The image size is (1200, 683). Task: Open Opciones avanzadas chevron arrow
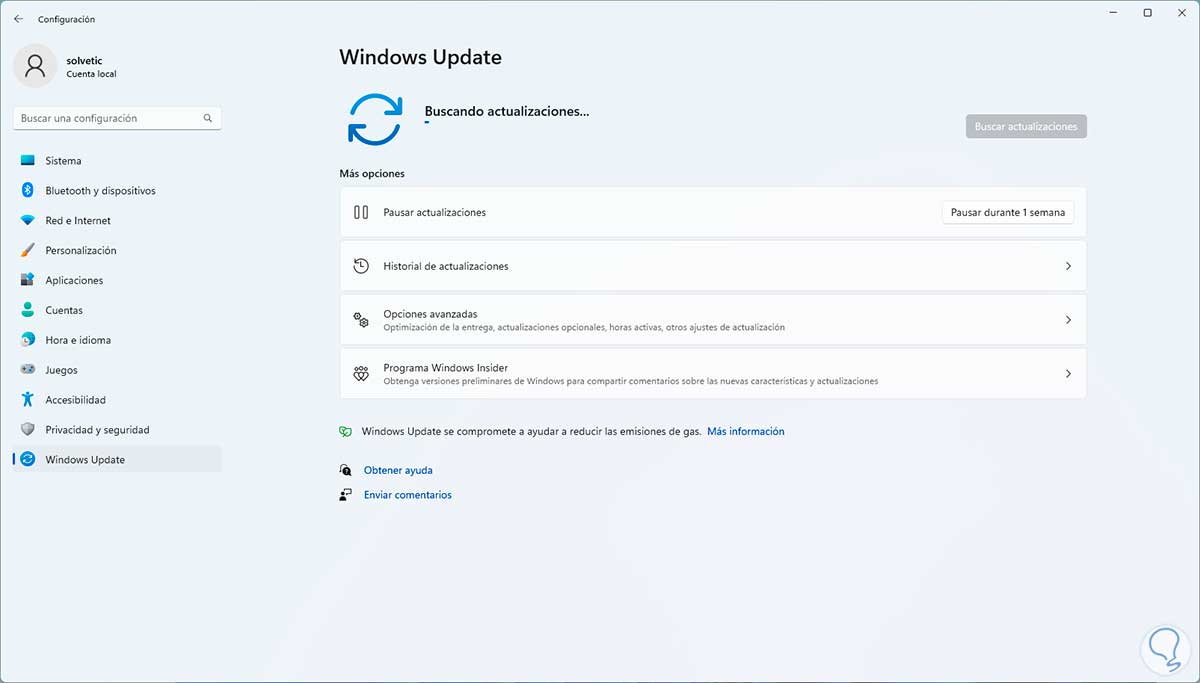click(1068, 320)
